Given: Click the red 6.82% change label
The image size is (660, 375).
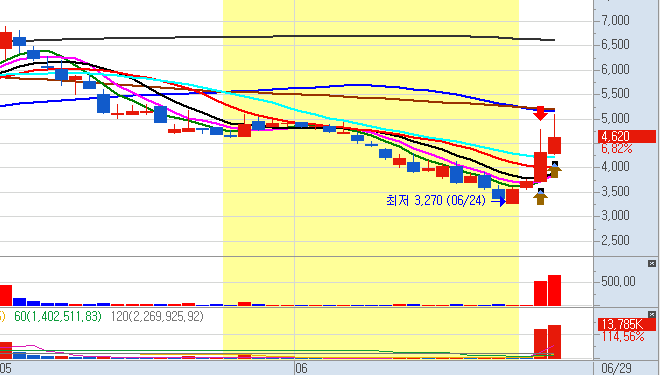Looking at the screenshot, I should pos(617,149).
